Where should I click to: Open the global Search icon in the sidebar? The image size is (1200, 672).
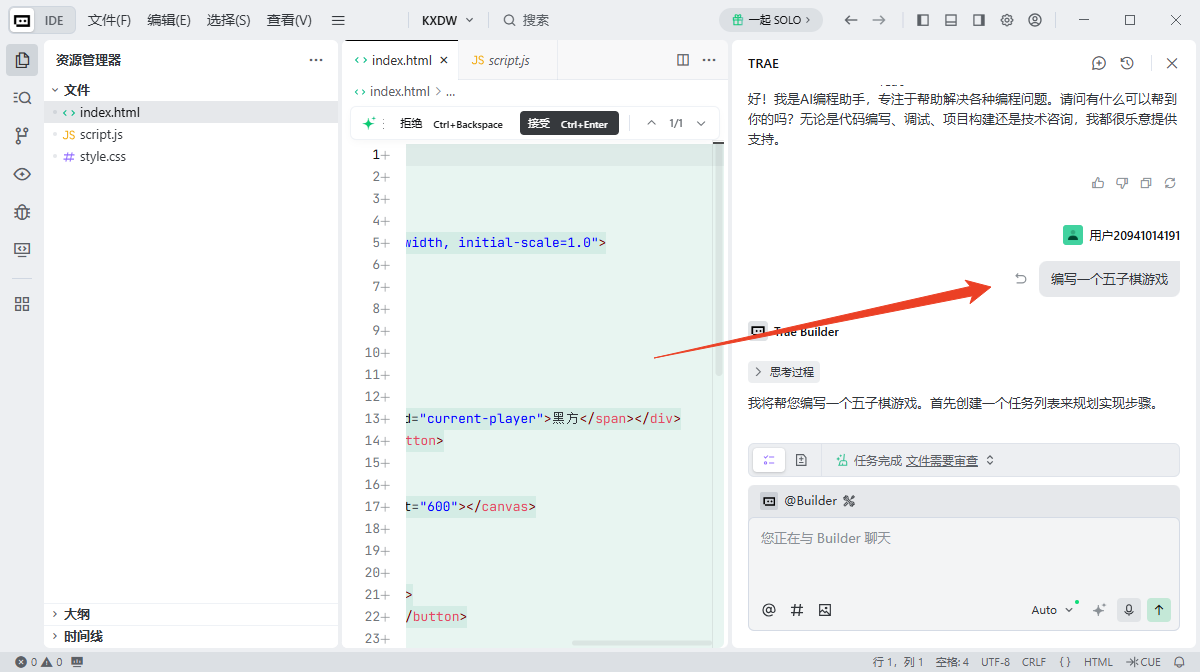(21, 97)
